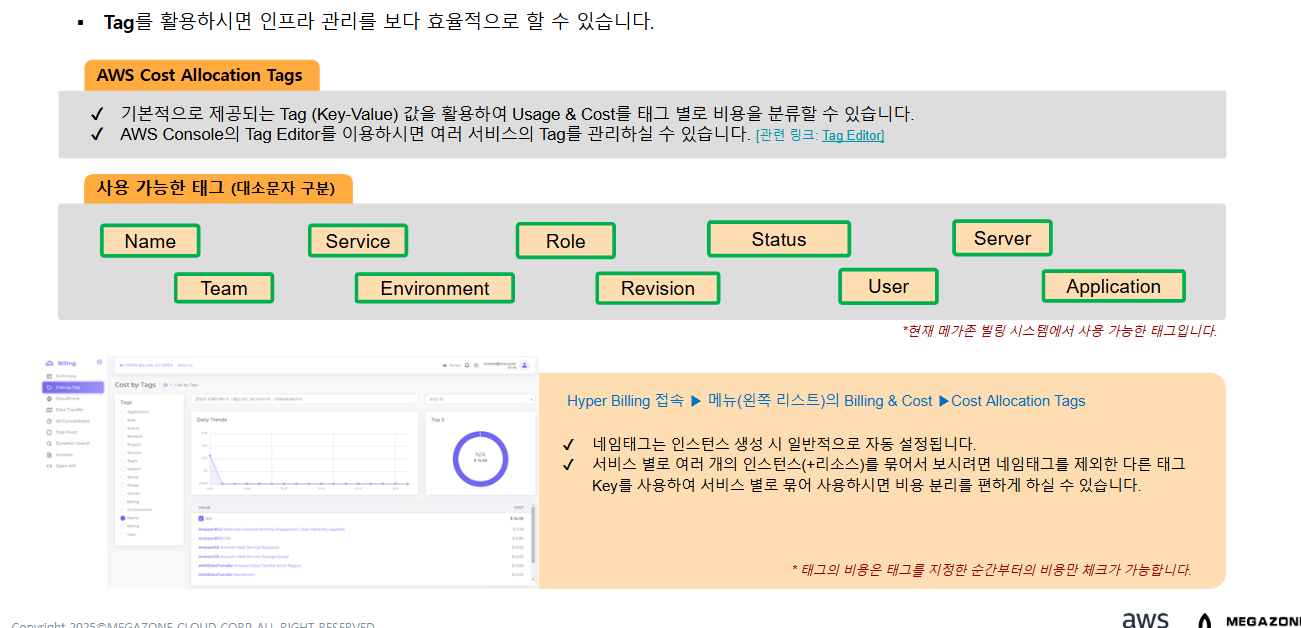Image resolution: width=1301 pixels, height=628 pixels.
Task: Select the Role tag radio button
Action: tap(123, 420)
